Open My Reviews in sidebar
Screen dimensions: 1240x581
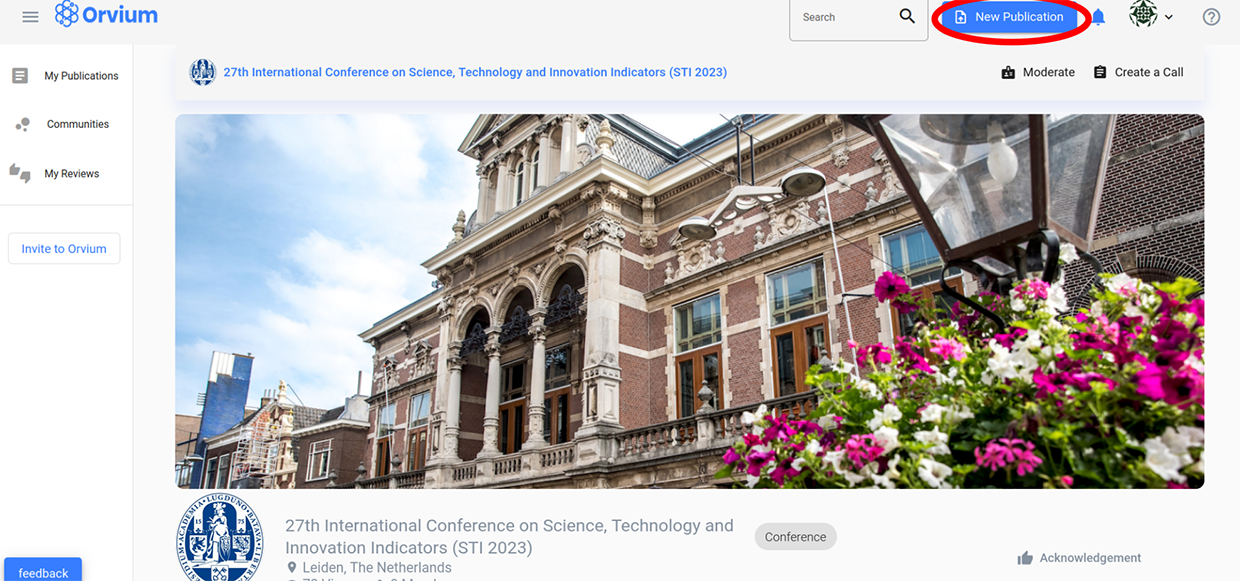tap(66, 173)
